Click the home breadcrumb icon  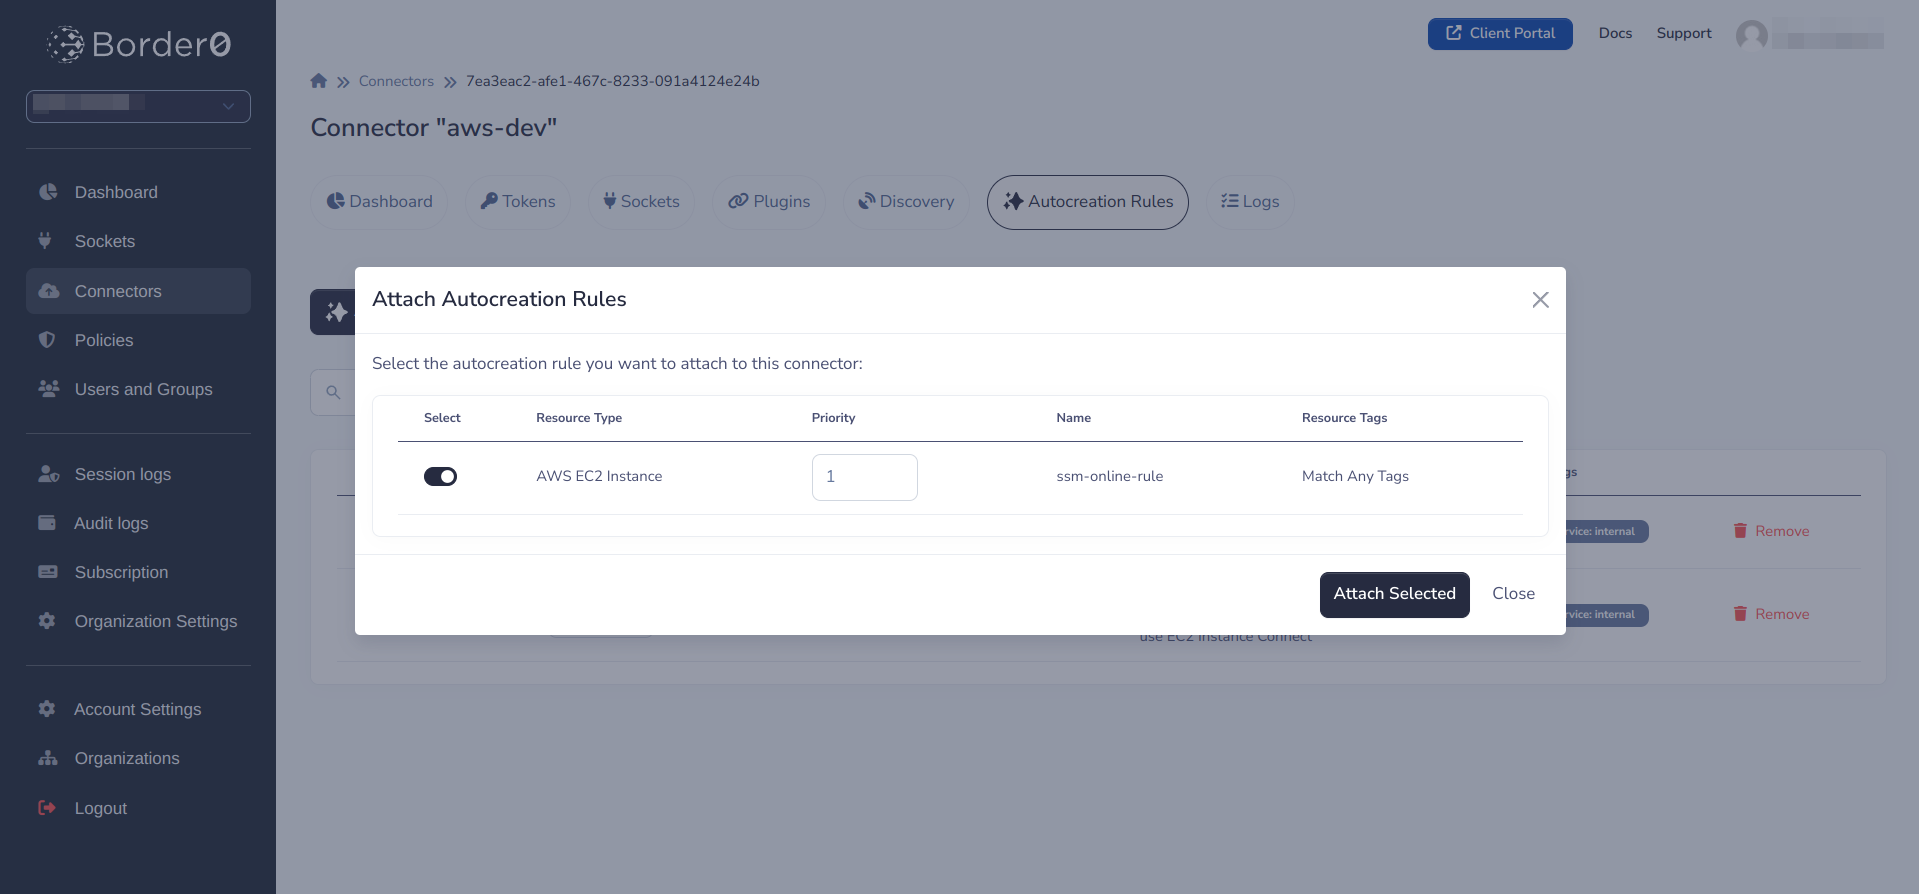[319, 81]
